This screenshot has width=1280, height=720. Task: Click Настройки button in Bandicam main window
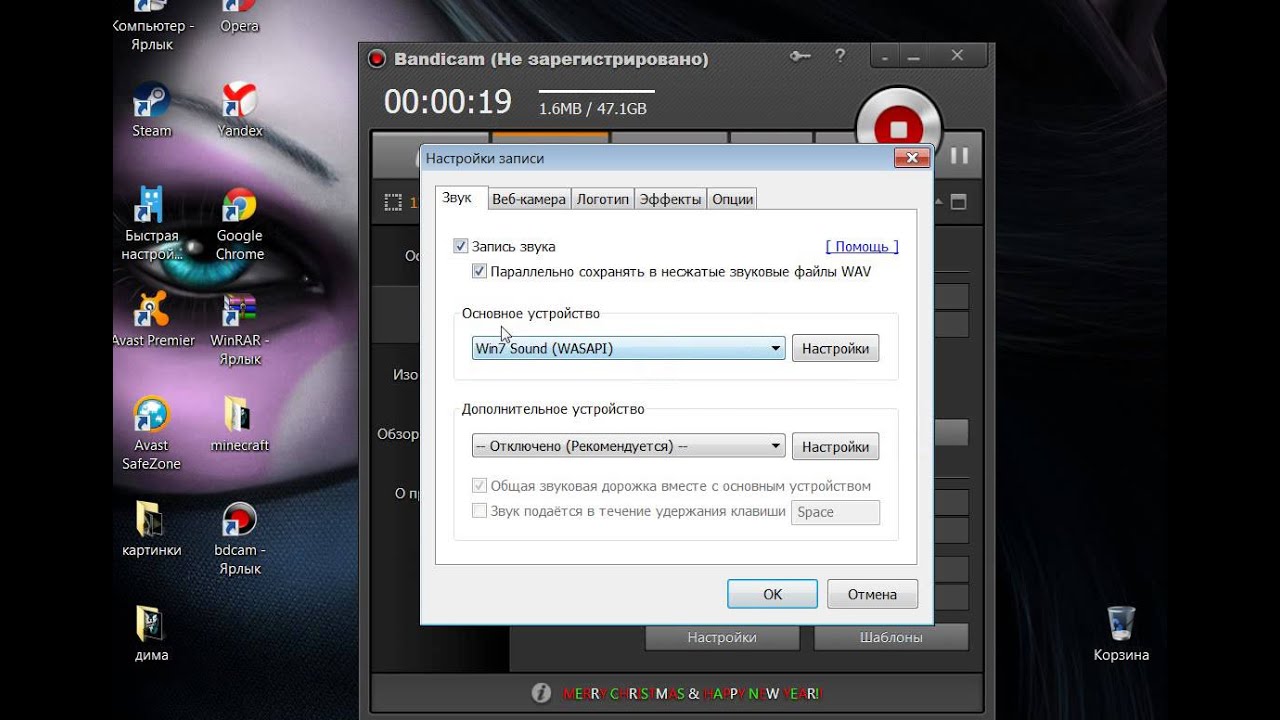[x=722, y=637]
